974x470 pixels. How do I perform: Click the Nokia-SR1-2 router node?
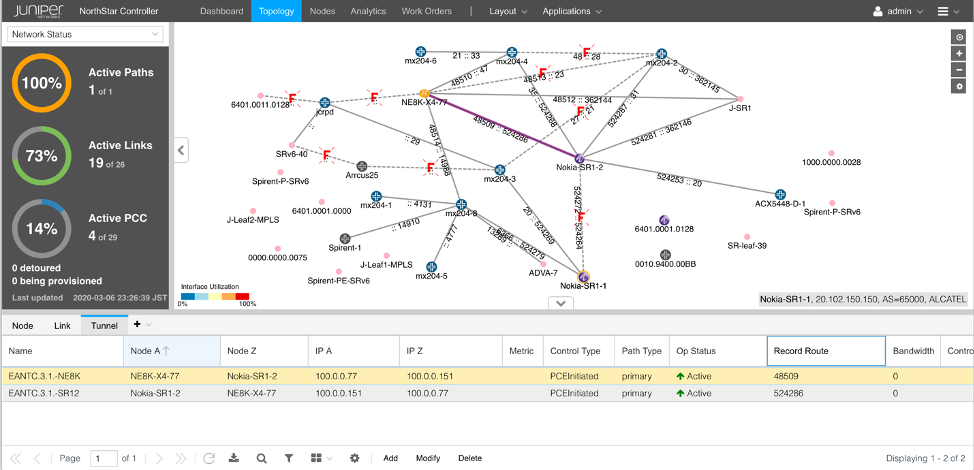[x=579, y=157]
